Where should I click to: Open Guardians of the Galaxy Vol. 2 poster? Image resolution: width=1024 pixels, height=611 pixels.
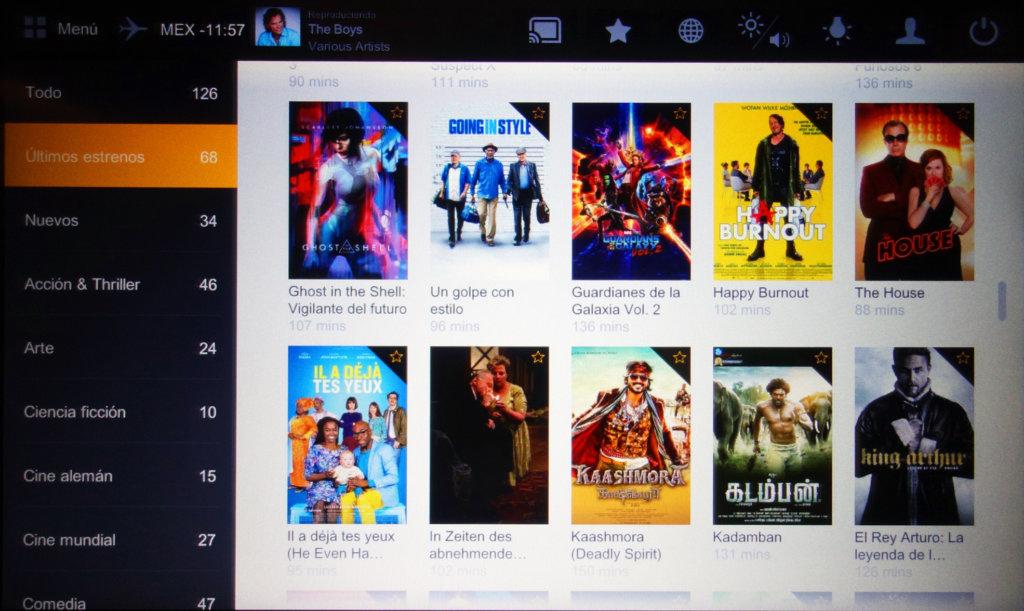[632, 191]
